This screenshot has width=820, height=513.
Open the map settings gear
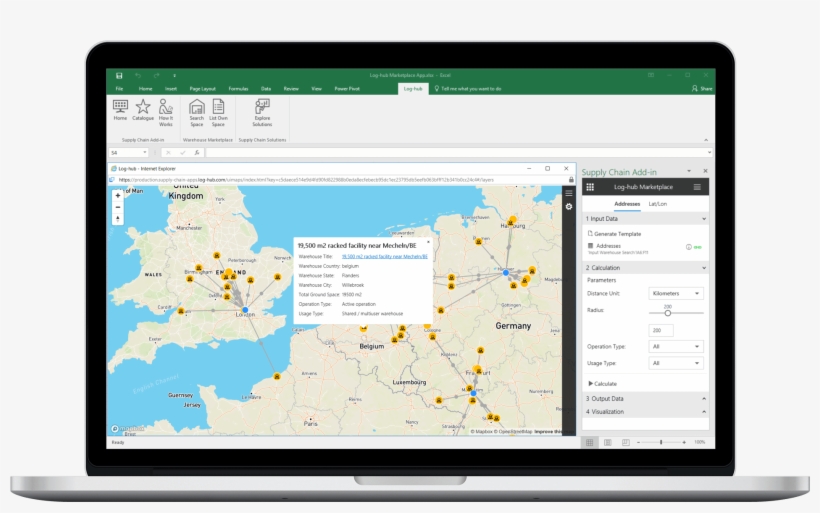point(568,207)
